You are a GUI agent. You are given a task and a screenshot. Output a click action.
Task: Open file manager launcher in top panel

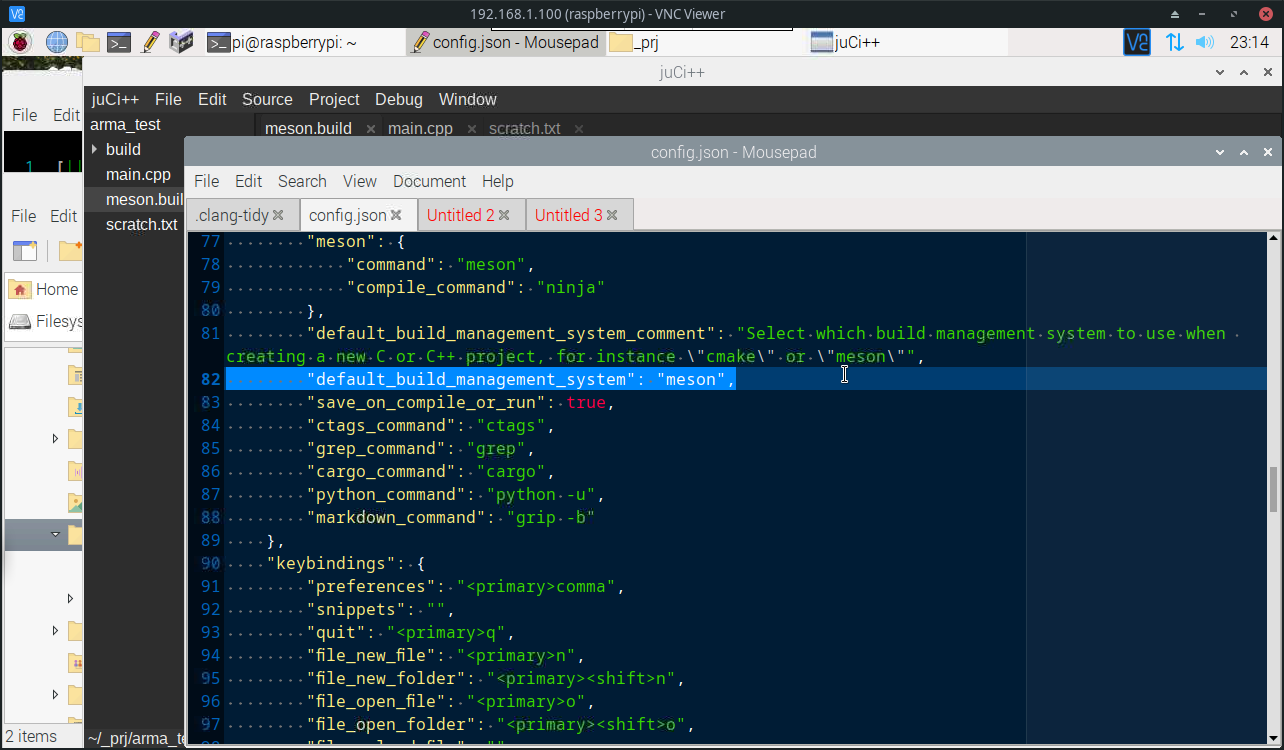pyautogui.click(x=88, y=42)
